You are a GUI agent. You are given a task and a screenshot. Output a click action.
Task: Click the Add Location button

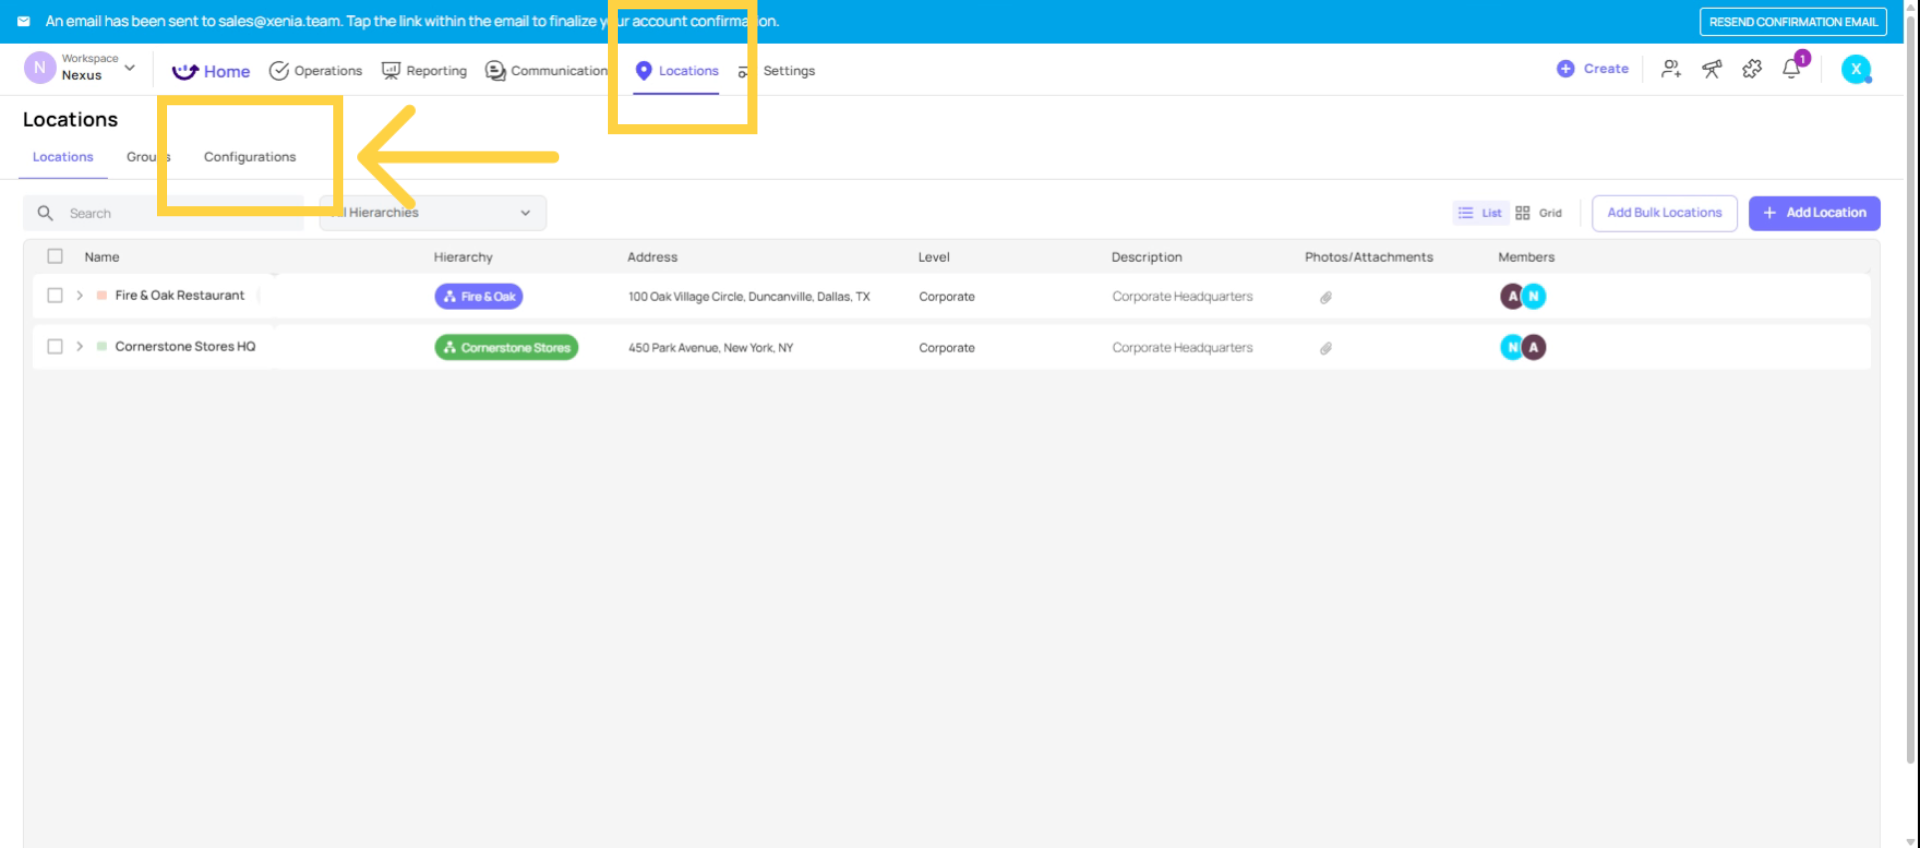click(1814, 213)
